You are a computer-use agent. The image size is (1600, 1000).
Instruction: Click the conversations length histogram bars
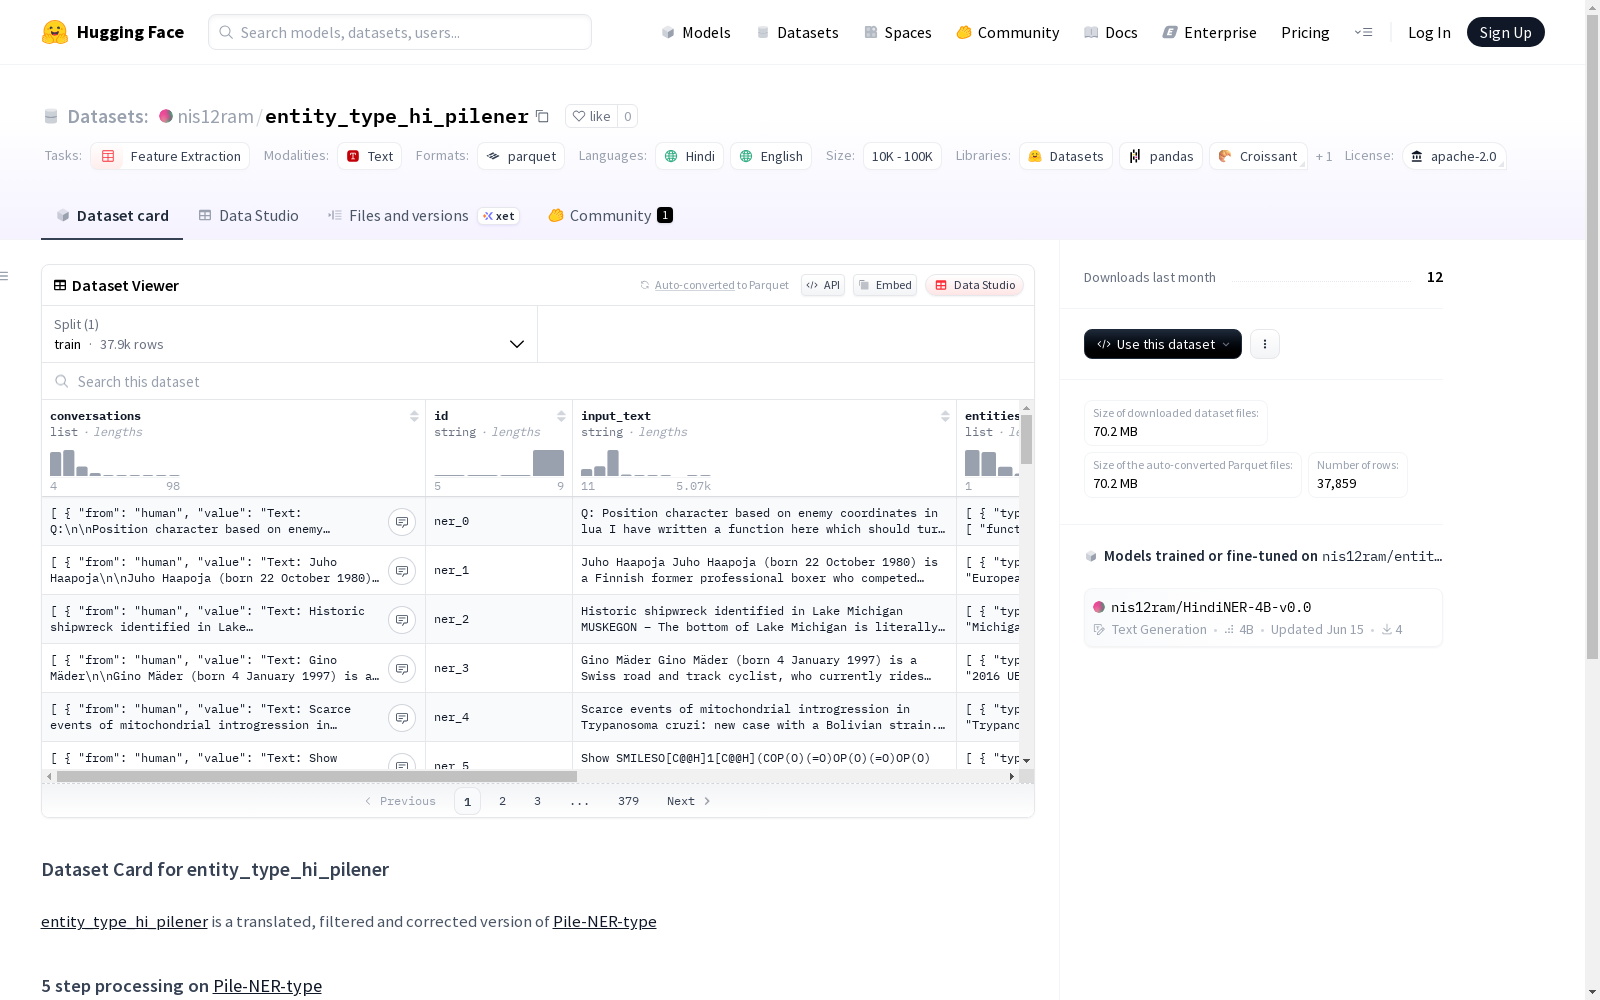click(115, 463)
